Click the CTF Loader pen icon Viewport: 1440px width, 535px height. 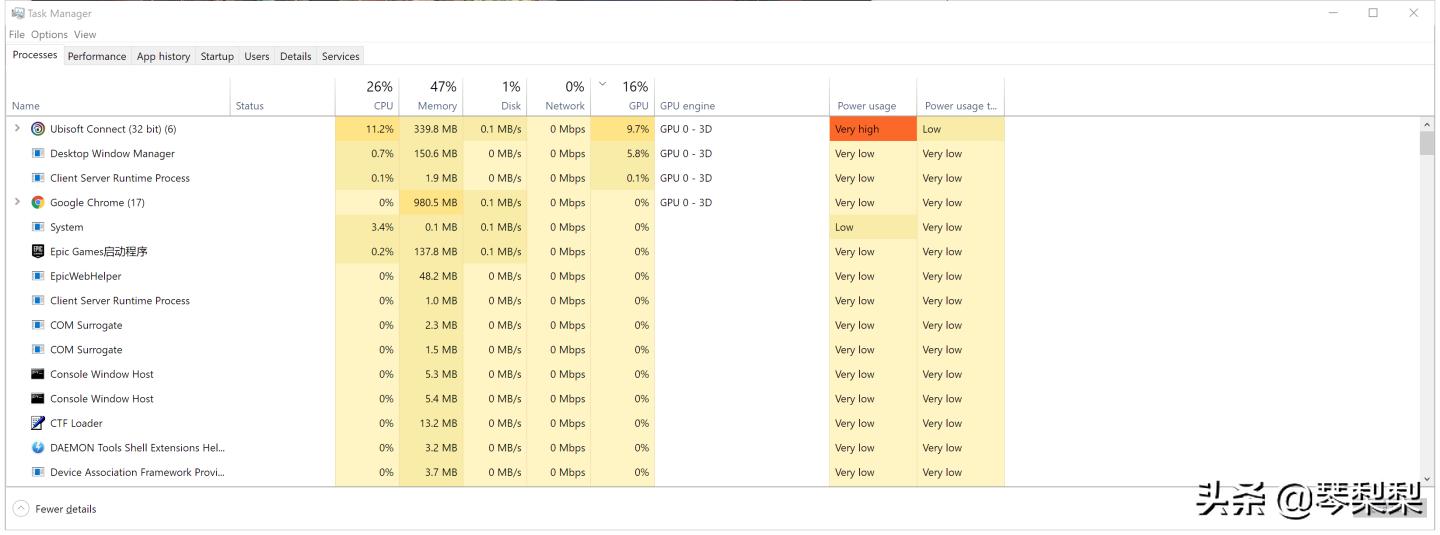38,423
